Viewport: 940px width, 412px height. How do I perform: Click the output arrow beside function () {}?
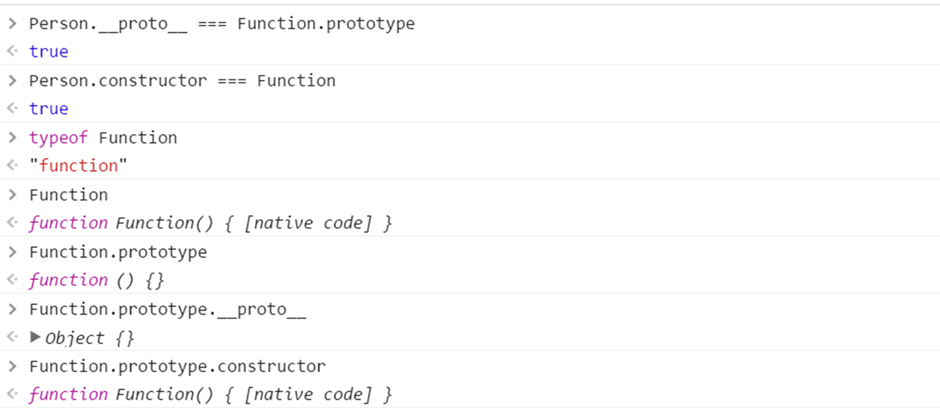click(x=12, y=280)
